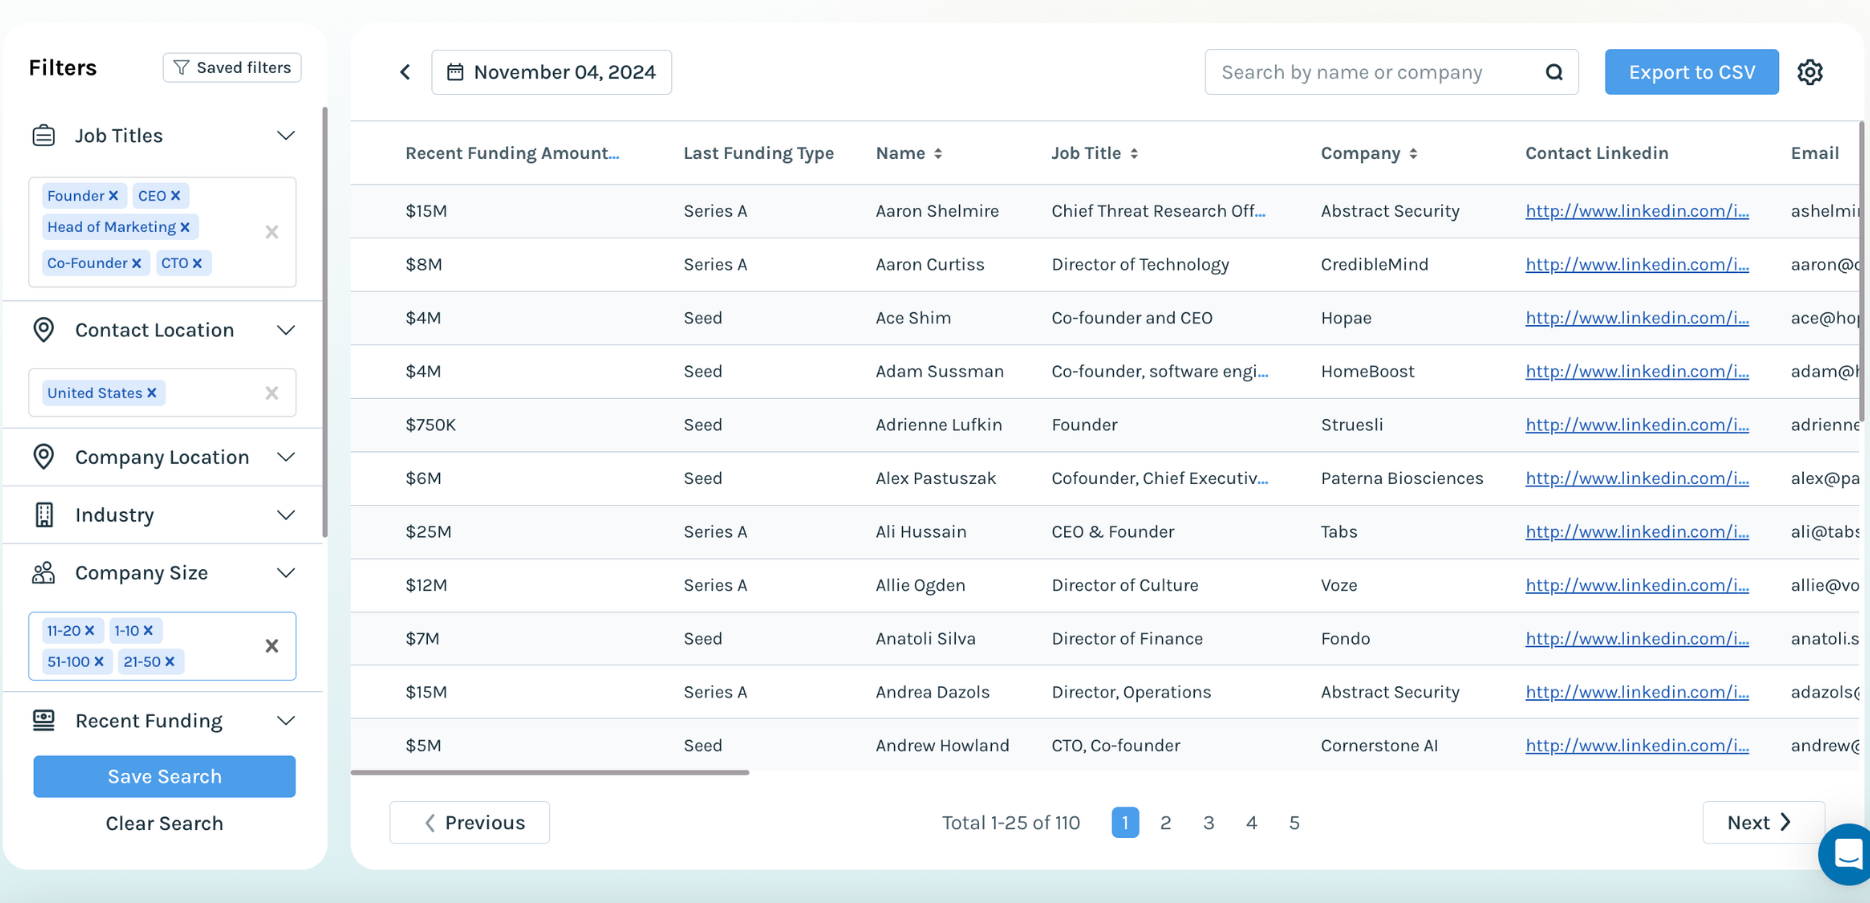The width and height of the screenshot is (1870, 903).
Task: Remove the United States location tag
Action: (152, 393)
